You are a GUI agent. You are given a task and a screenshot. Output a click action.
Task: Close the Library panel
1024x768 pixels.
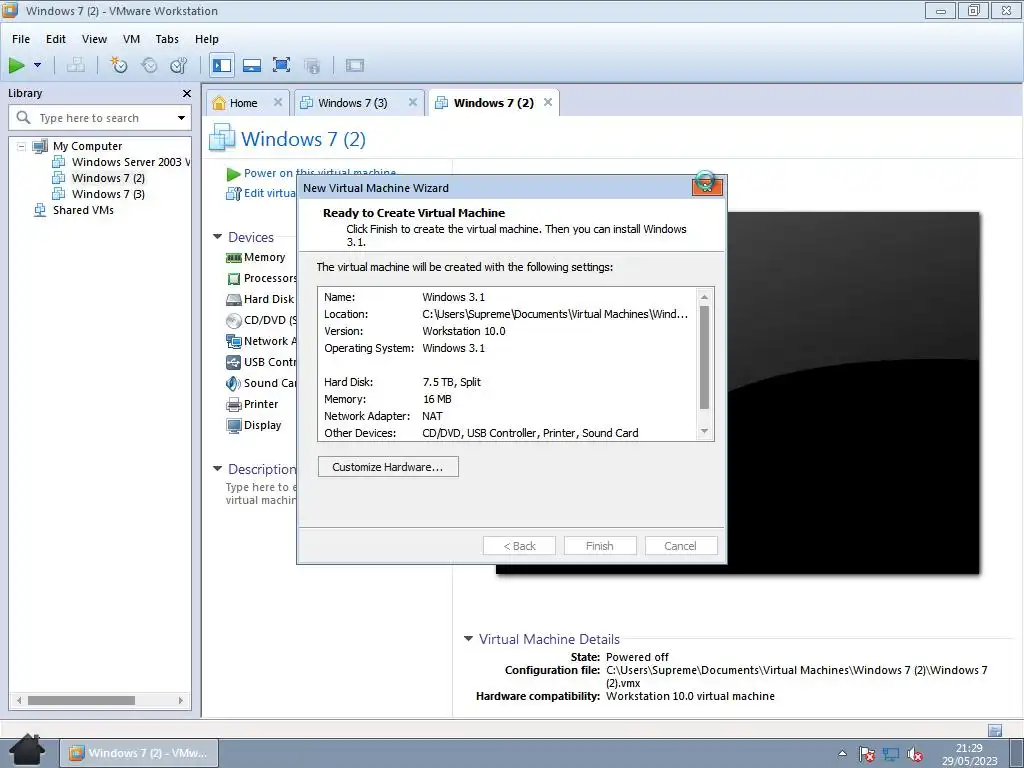pyautogui.click(x=187, y=93)
